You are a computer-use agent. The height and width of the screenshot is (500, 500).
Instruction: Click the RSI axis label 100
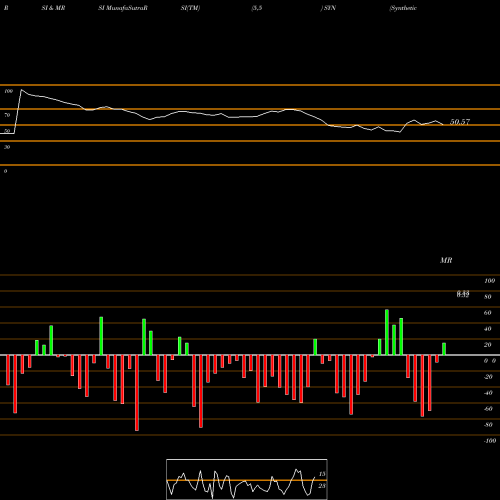[x=9, y=91]
